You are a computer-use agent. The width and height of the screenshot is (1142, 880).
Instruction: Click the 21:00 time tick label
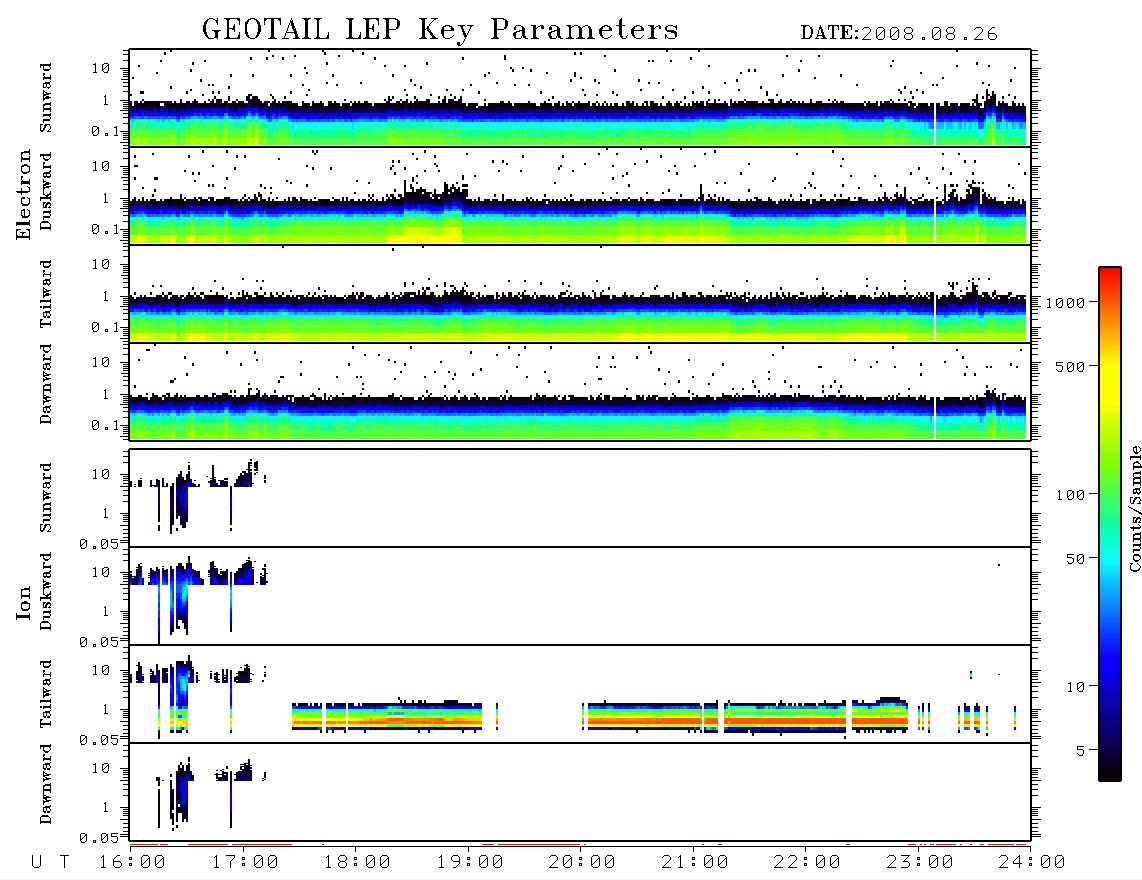click(695, 863)
